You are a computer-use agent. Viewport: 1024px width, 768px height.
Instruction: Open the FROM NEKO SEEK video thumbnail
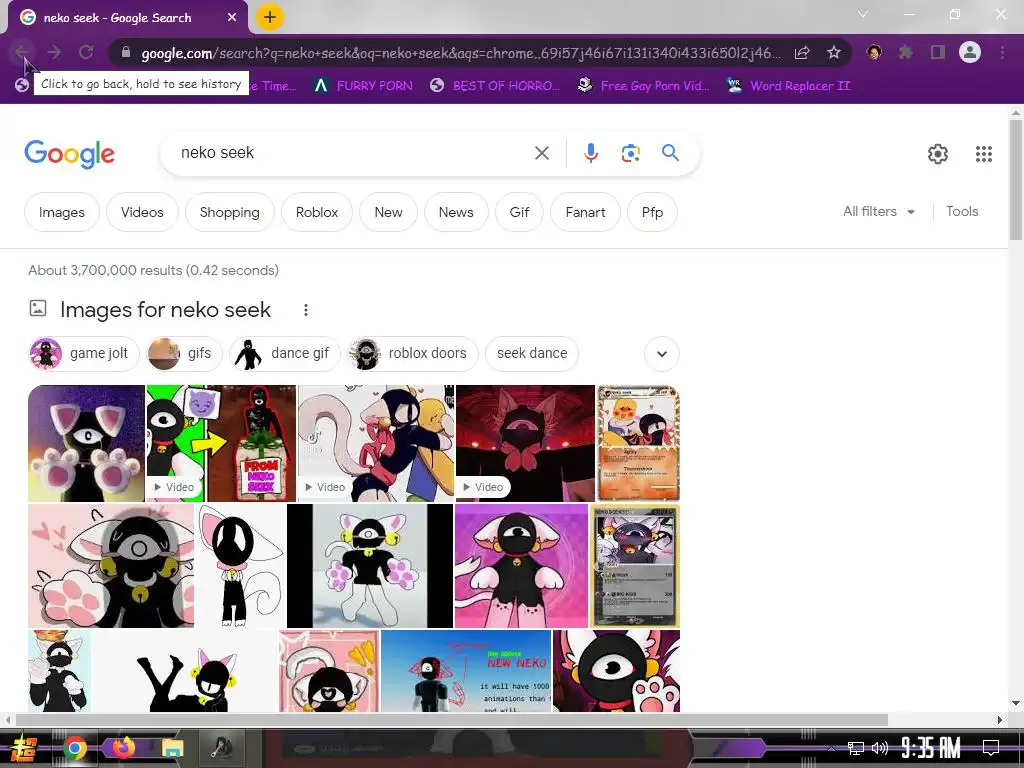(221, 443)
